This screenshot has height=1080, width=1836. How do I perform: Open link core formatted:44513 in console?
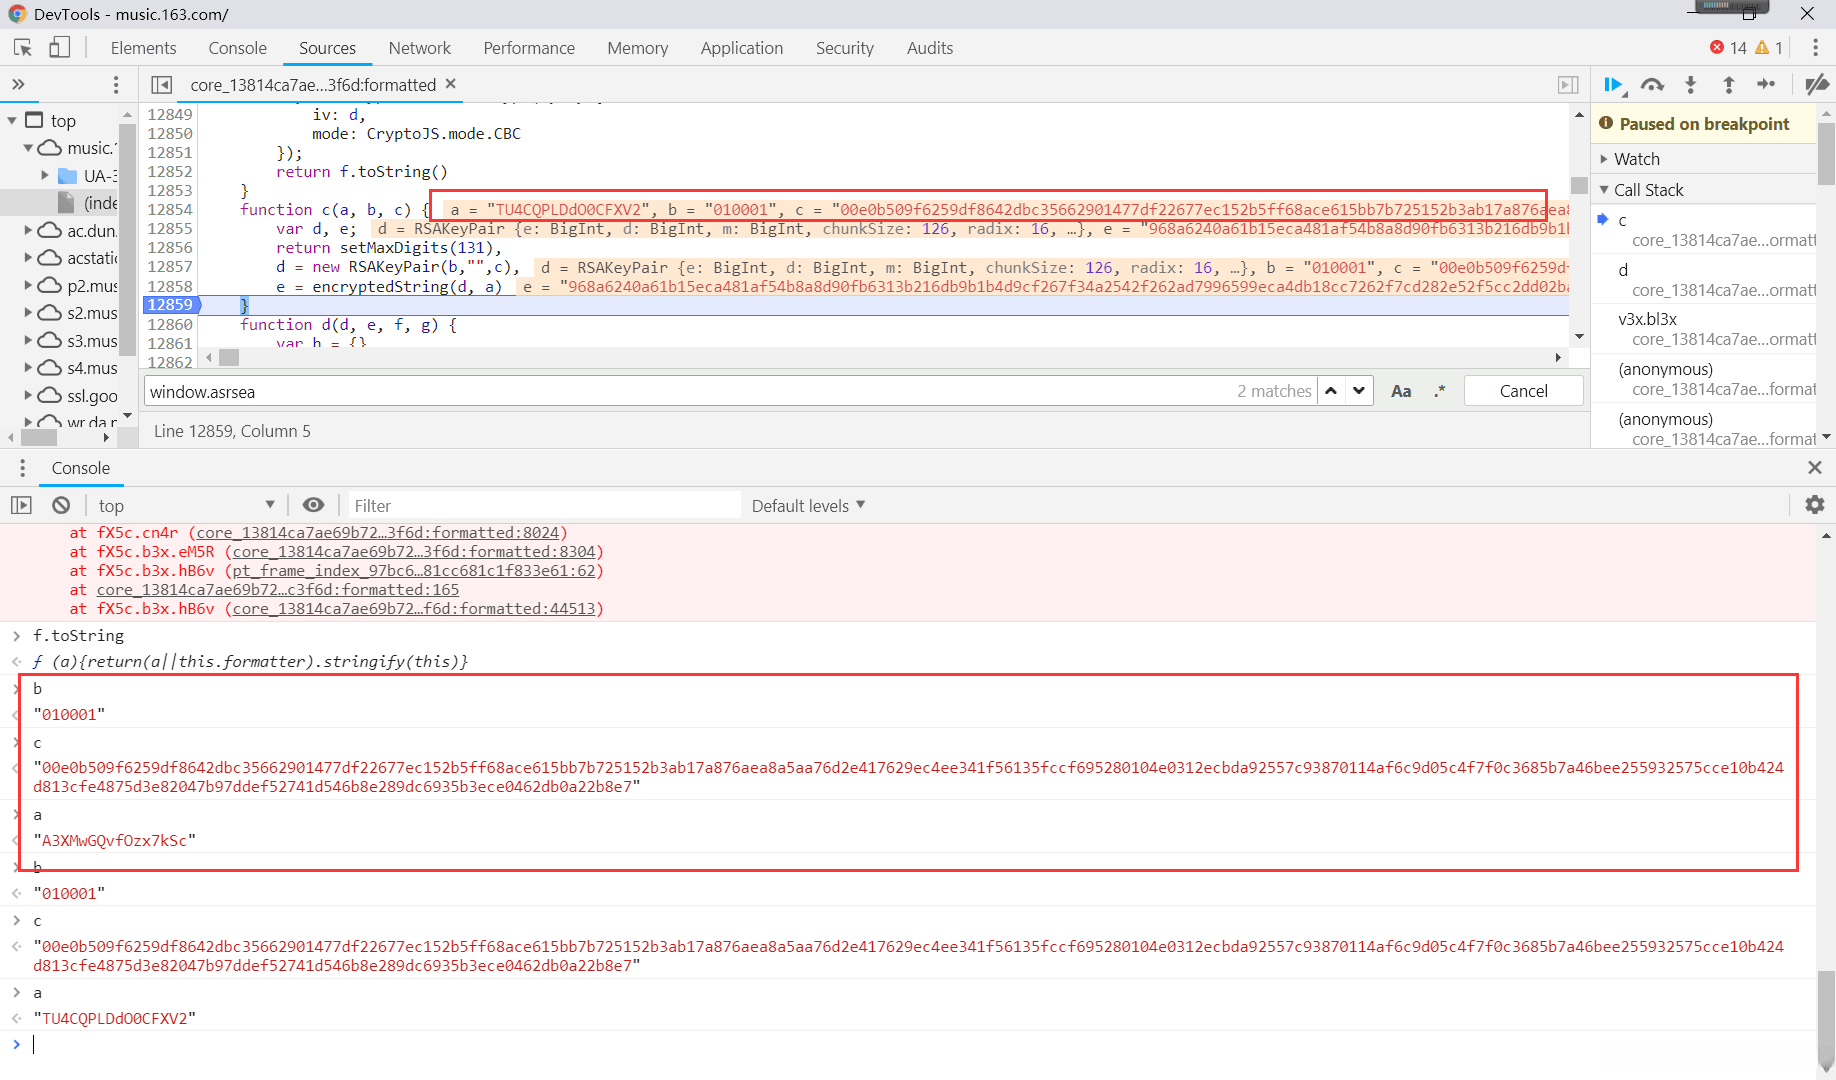(x=414, y=609)
